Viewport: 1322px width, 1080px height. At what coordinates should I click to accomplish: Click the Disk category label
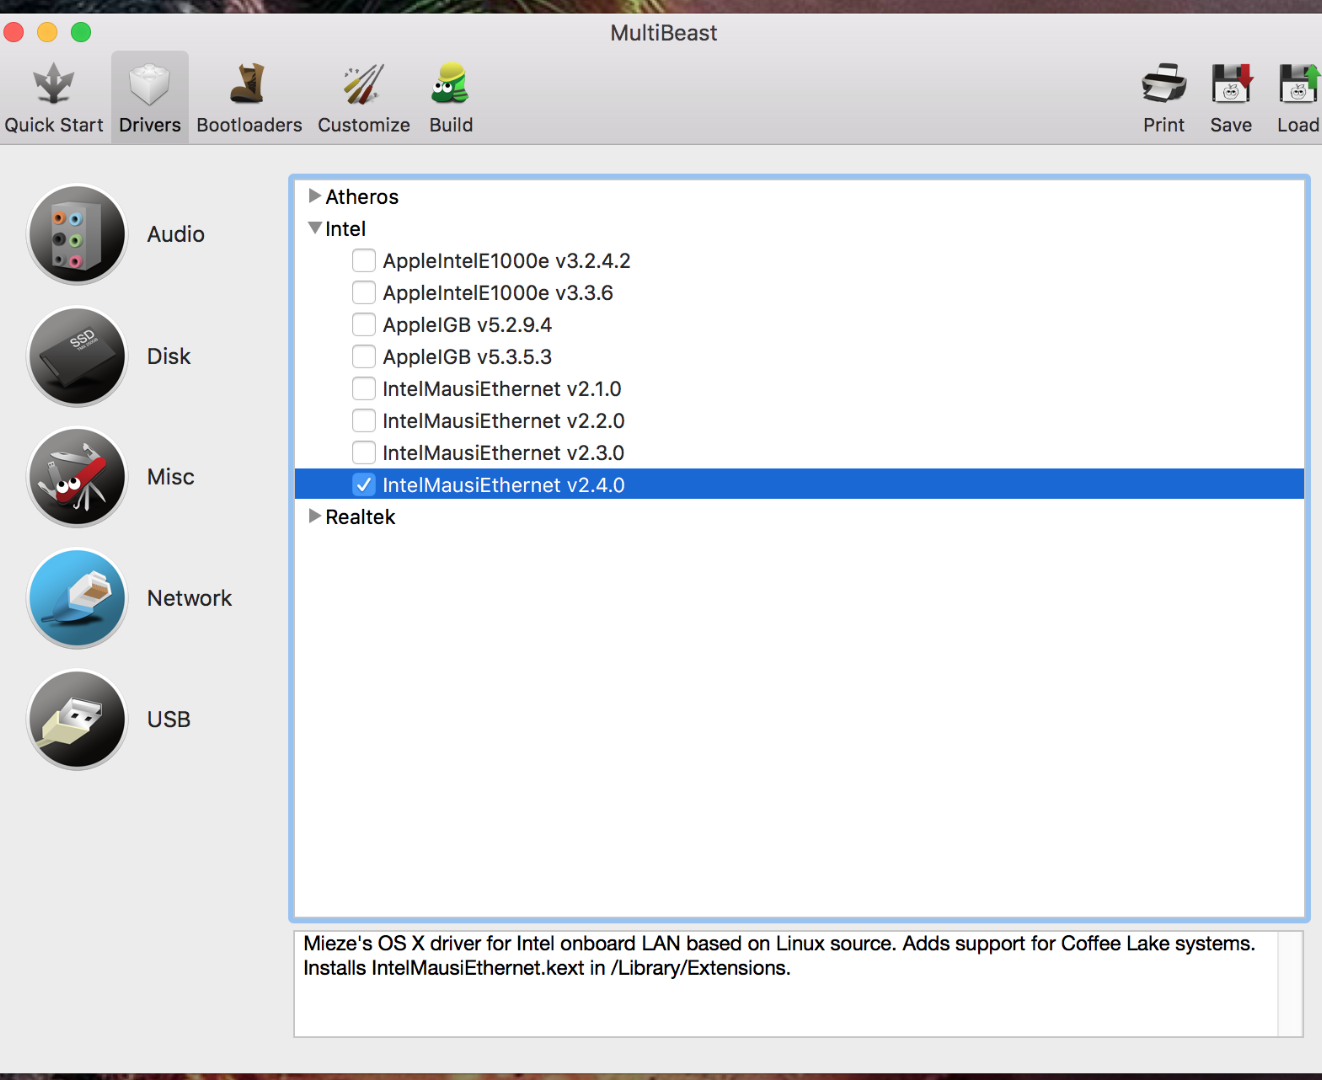pos(169,356)
